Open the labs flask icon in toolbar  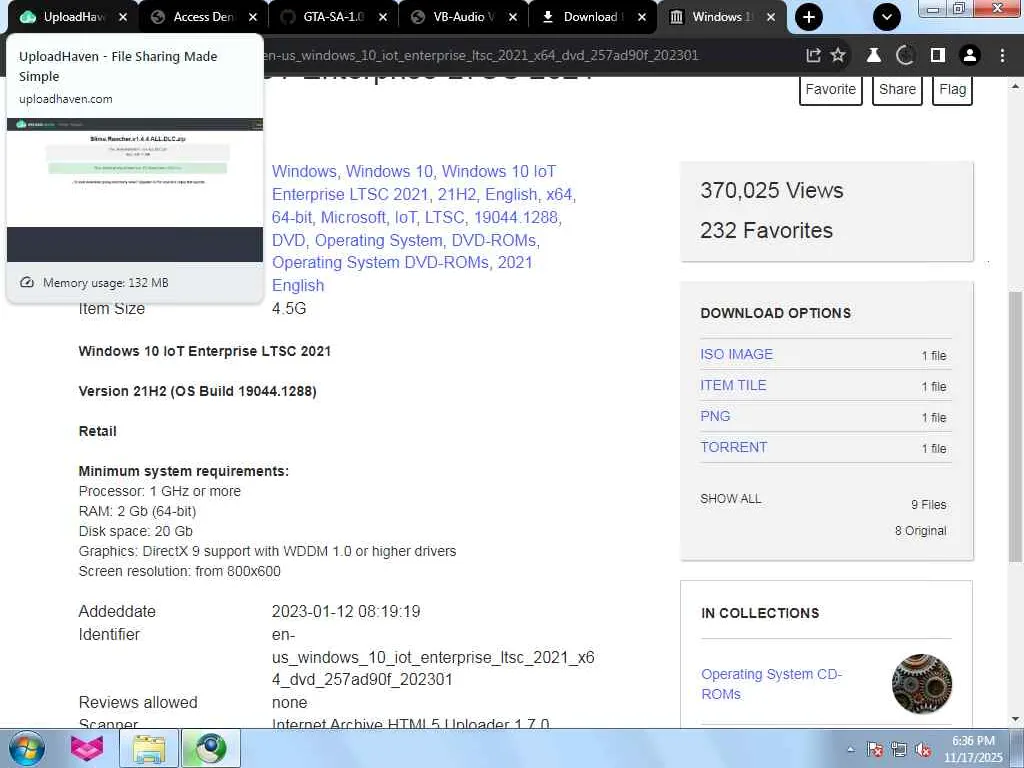click(x=874, y=56)
